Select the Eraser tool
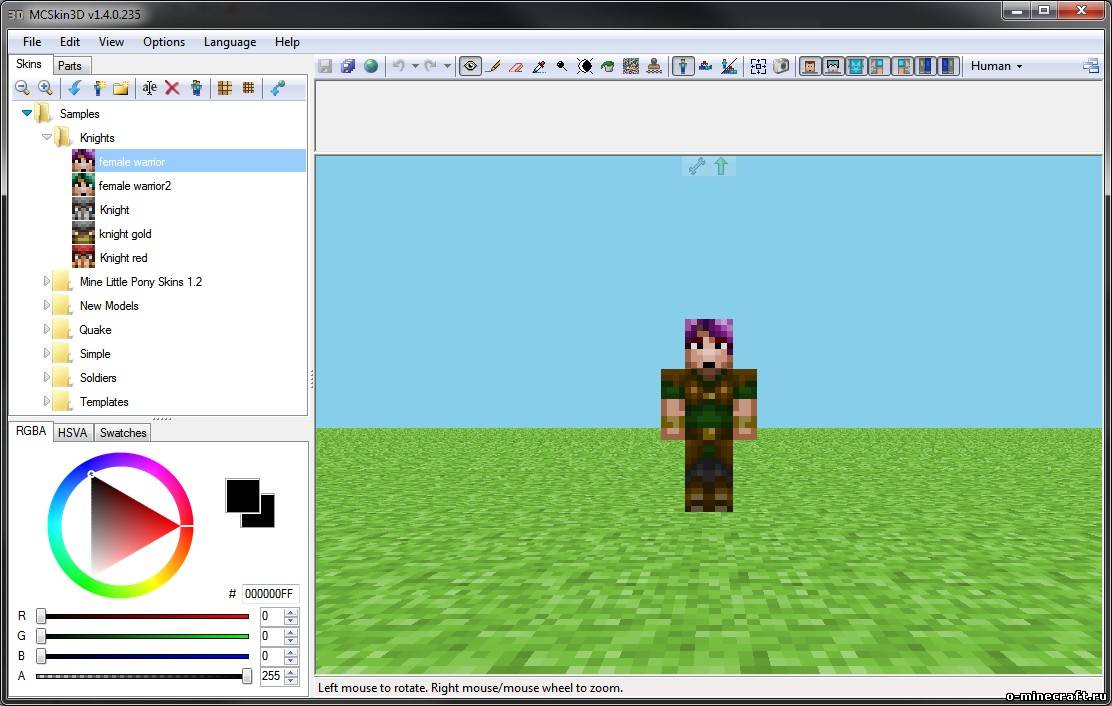 pyautogui.click(x=515, y=66)
